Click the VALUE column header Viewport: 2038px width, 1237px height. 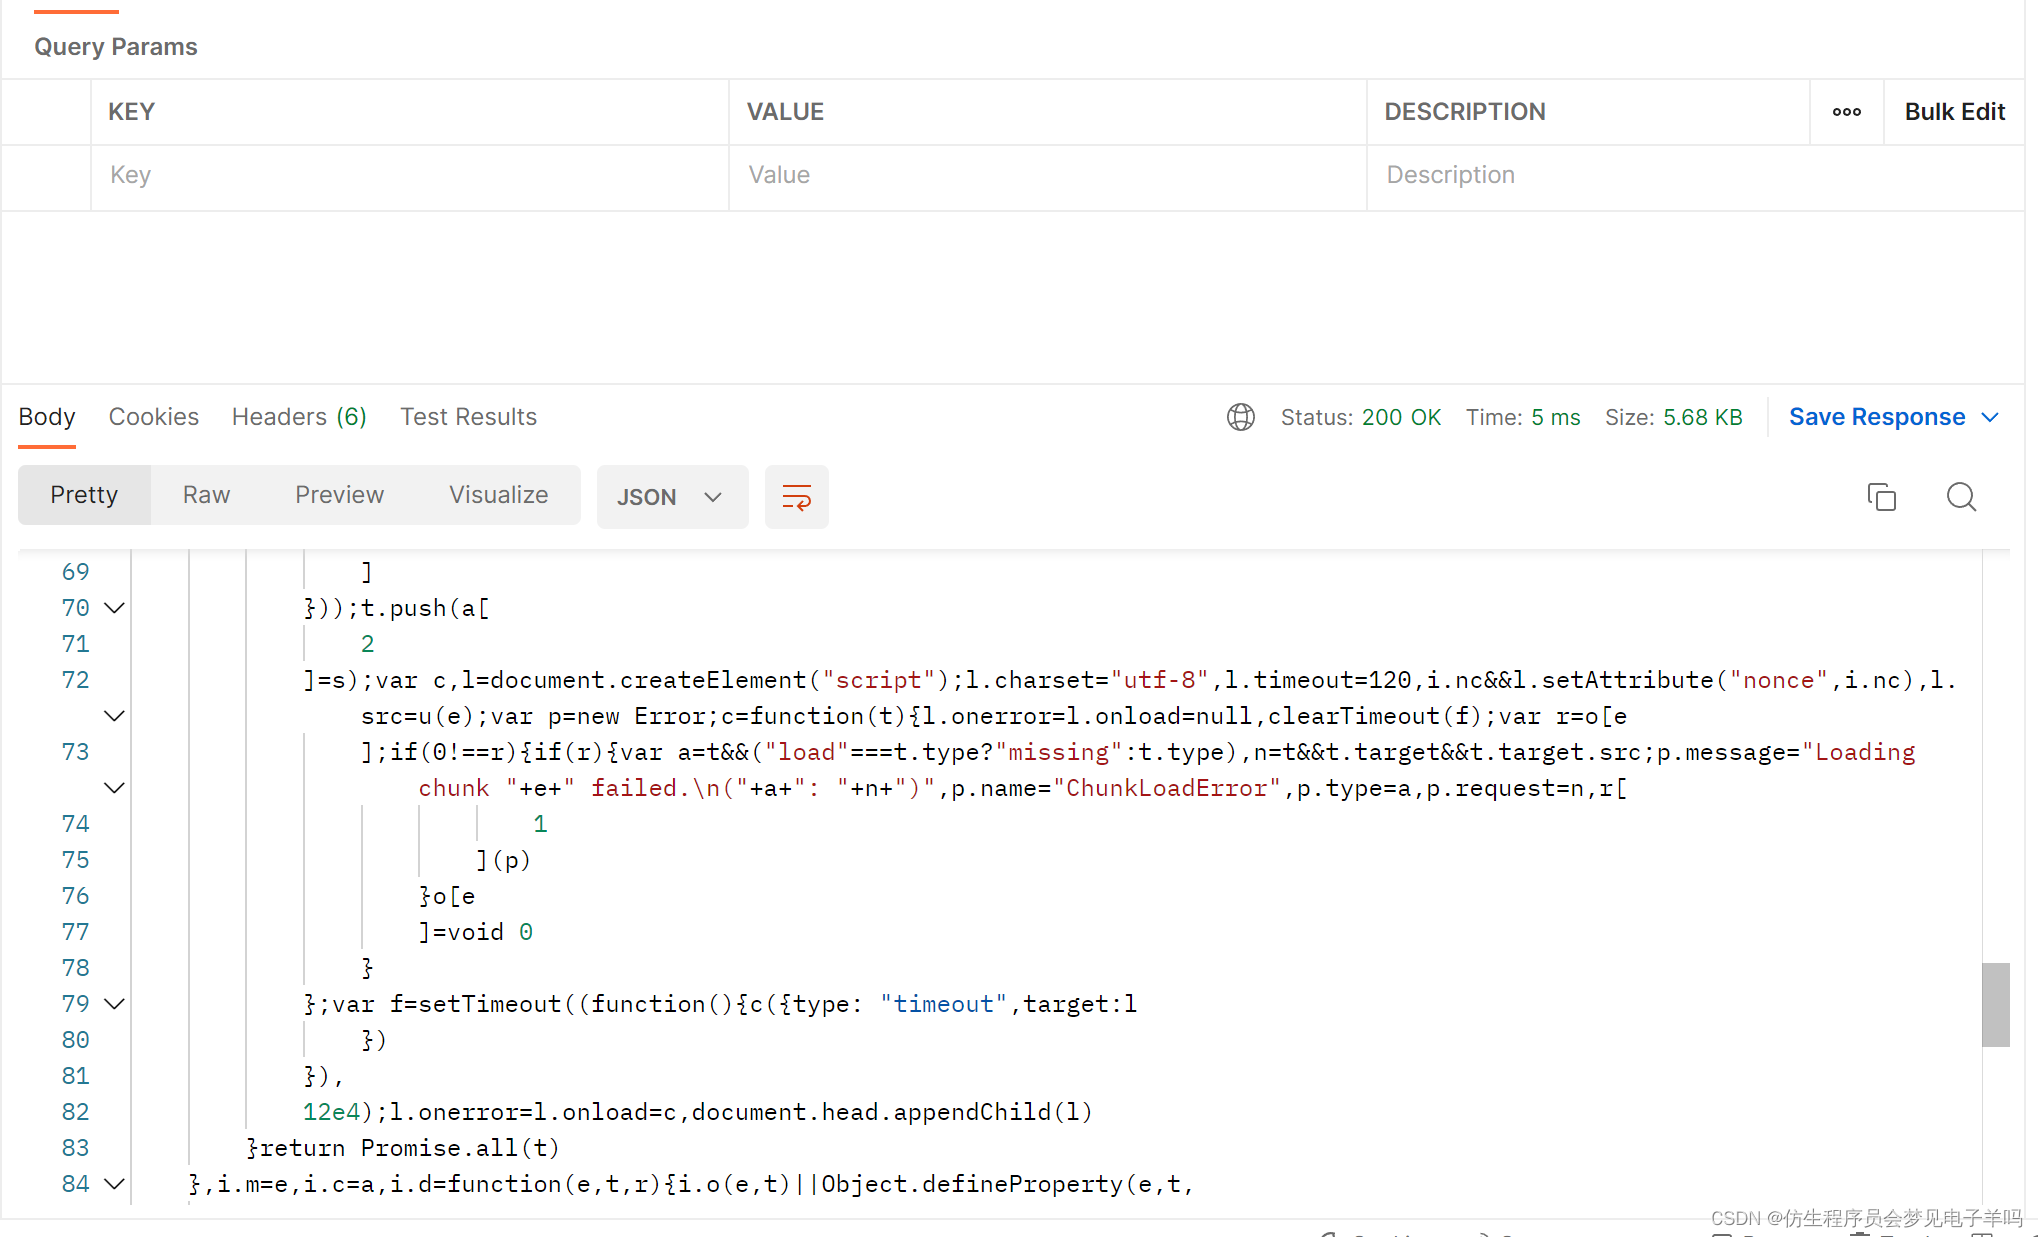pos(785,112)
